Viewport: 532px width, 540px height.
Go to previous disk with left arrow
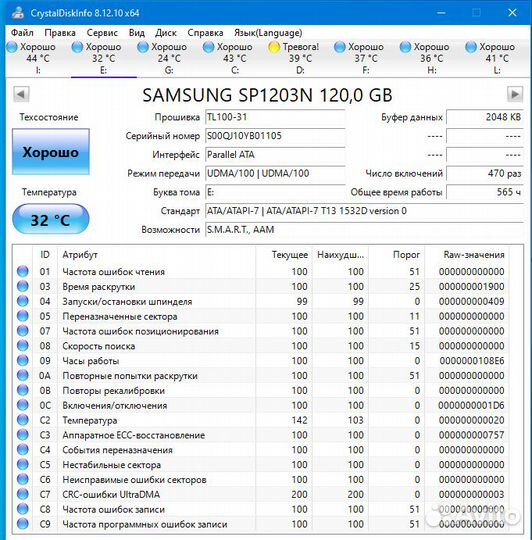[x=21, y=94]
